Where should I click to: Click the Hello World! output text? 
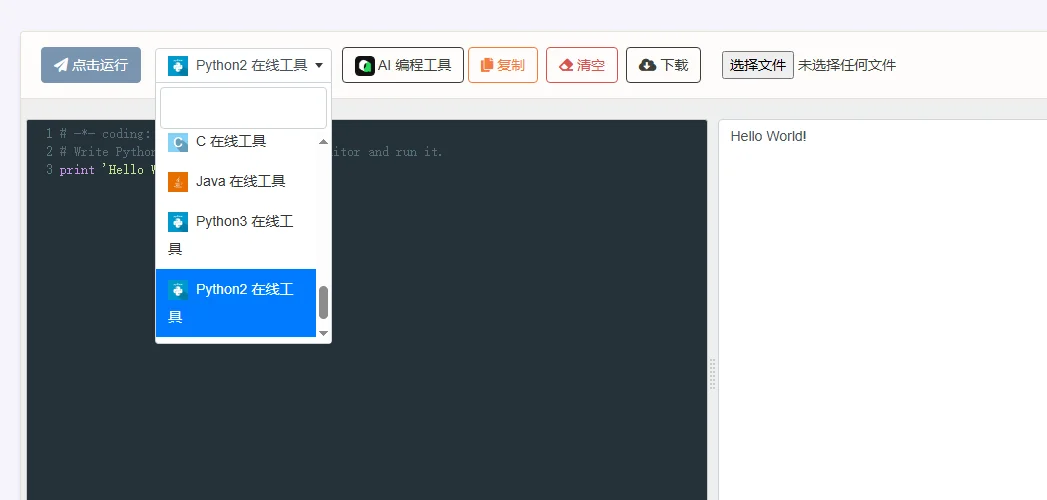(x=769, y=136)
